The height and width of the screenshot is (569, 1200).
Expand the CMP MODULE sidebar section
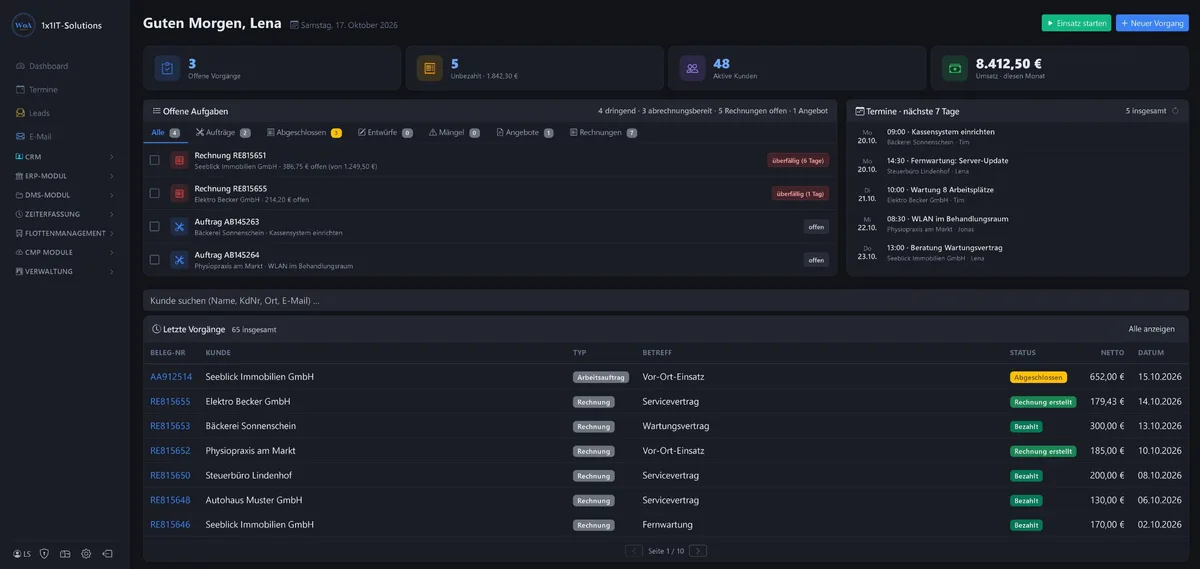64,252
